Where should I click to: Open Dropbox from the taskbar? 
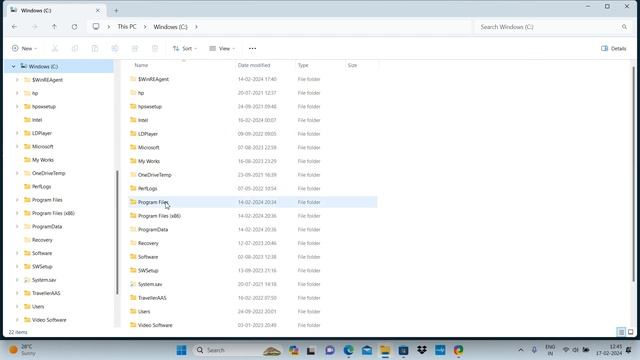point(422,350)
